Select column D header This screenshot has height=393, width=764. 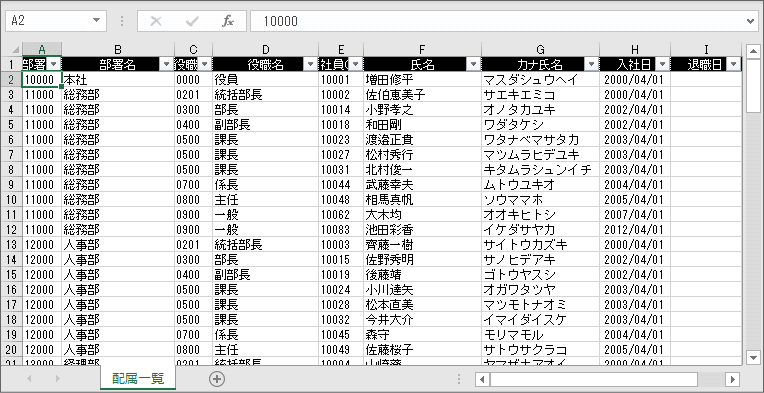[266, 49]
